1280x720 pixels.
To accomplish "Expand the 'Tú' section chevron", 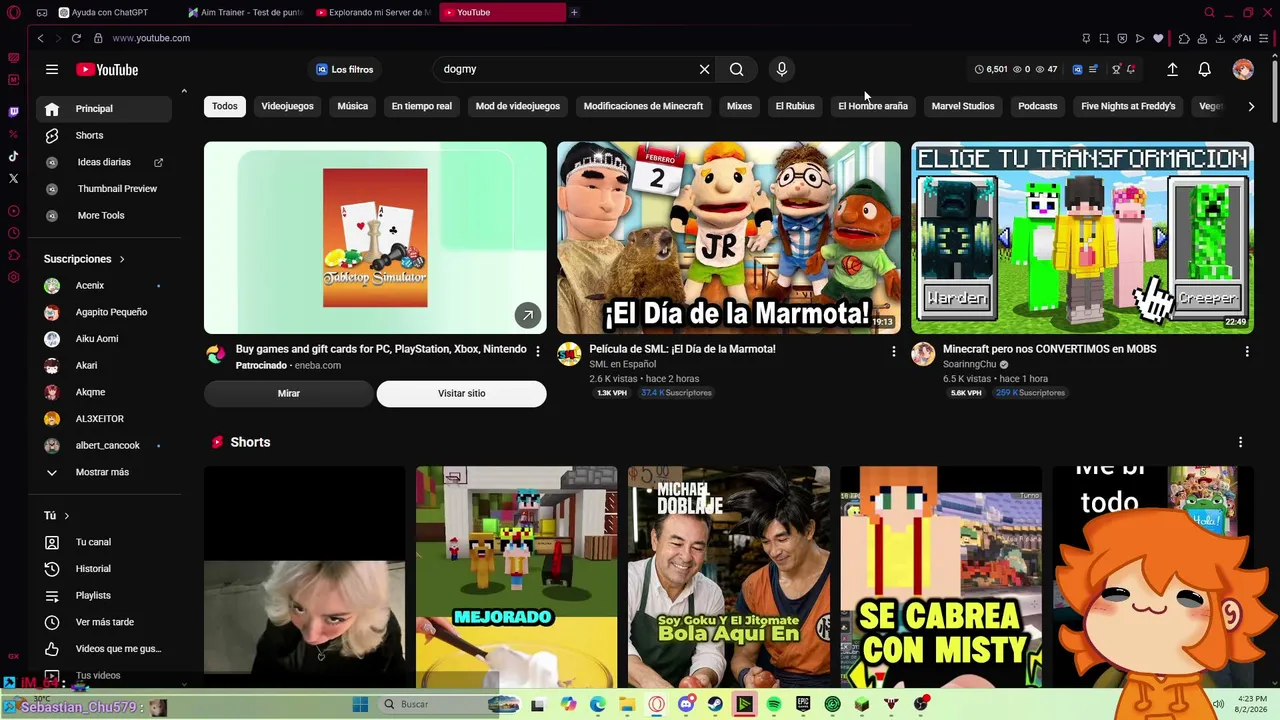I will pos(67,516).
